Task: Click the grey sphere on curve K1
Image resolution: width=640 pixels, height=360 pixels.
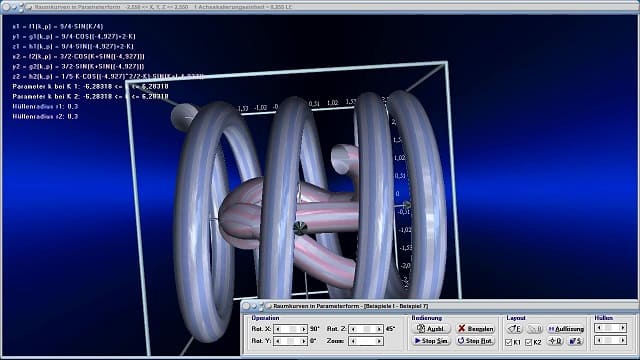Action: (184, 117)
